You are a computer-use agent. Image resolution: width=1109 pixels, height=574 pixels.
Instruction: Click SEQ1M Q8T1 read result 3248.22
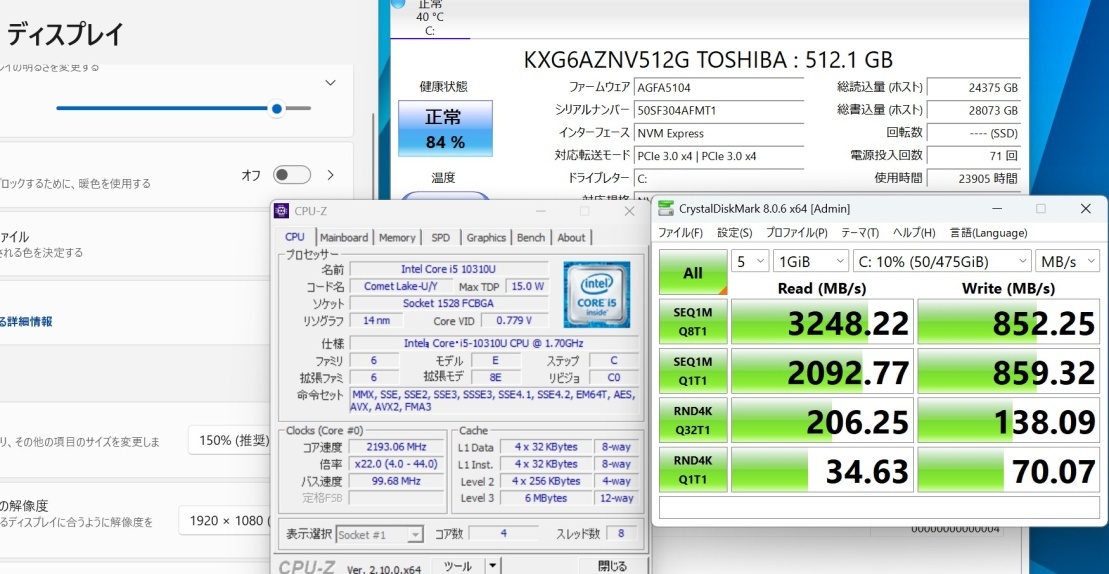(x=822, y=322)
